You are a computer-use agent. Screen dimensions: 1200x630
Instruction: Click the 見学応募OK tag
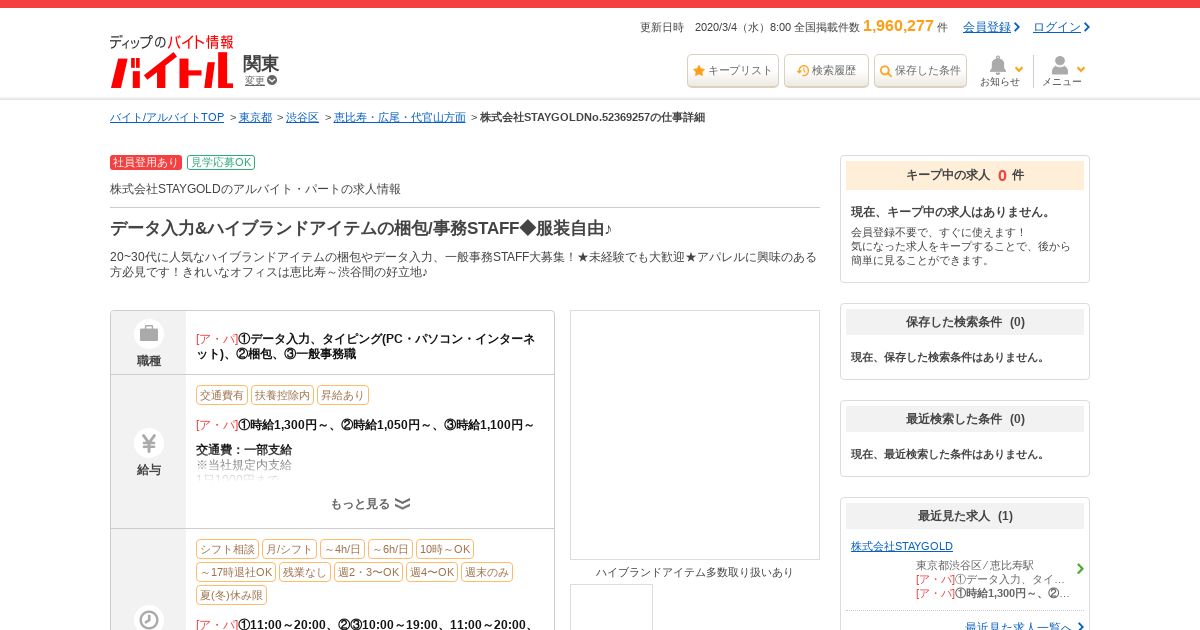[x=221, y=162]
